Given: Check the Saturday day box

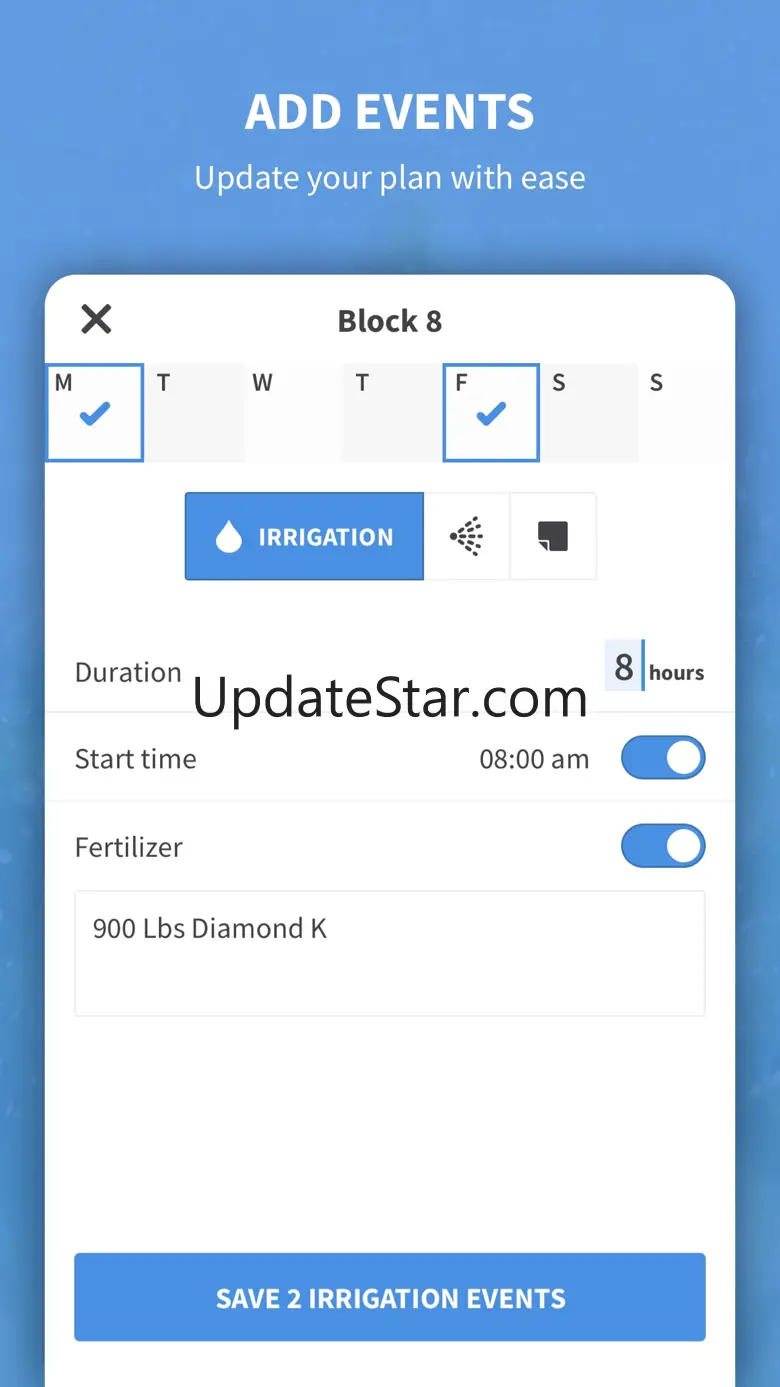Looking at the screenshot, I should click(590, 412).
